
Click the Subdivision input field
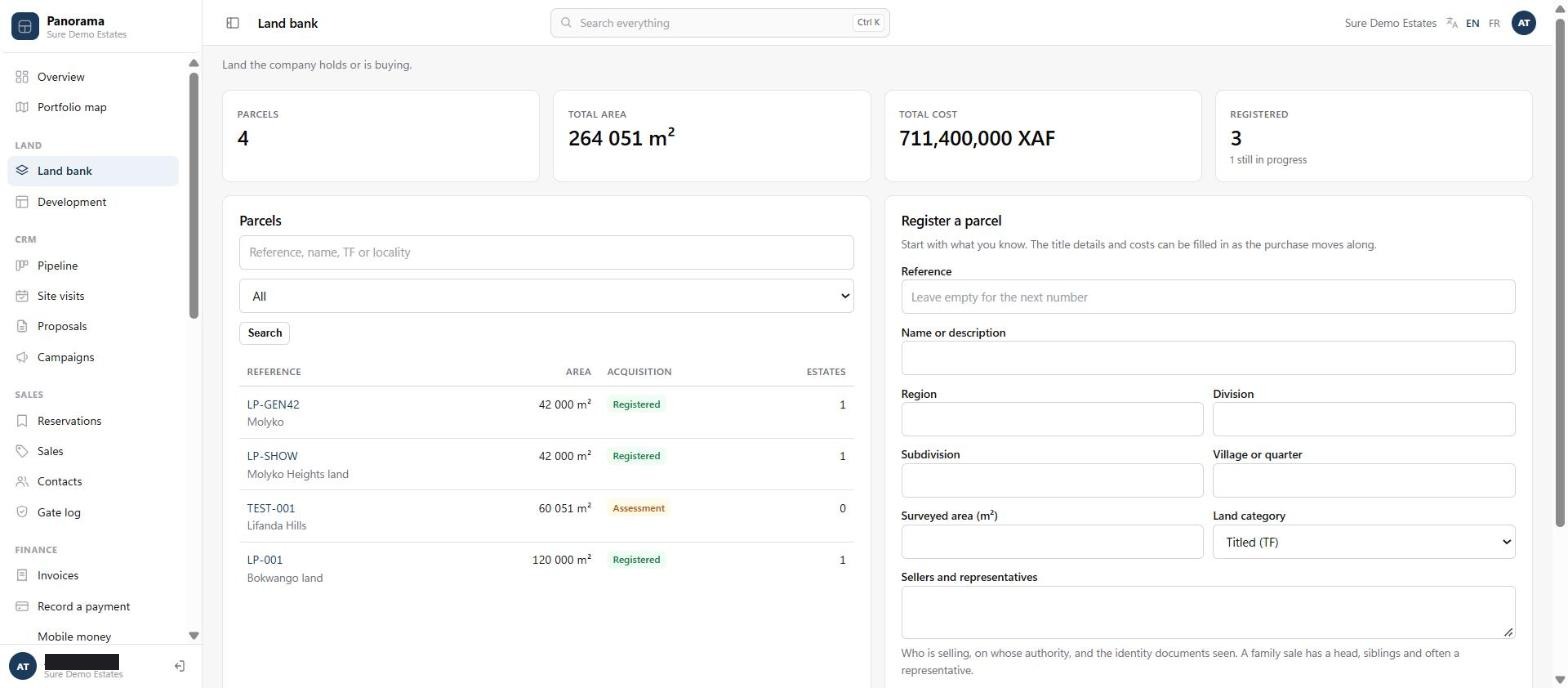point(1052,480)
